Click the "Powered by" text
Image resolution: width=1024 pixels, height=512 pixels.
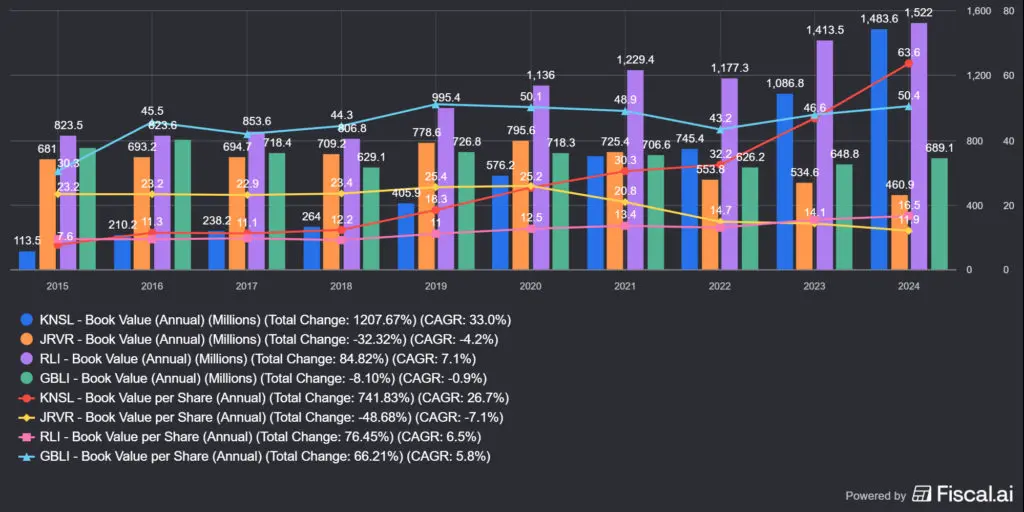point(875,495)
